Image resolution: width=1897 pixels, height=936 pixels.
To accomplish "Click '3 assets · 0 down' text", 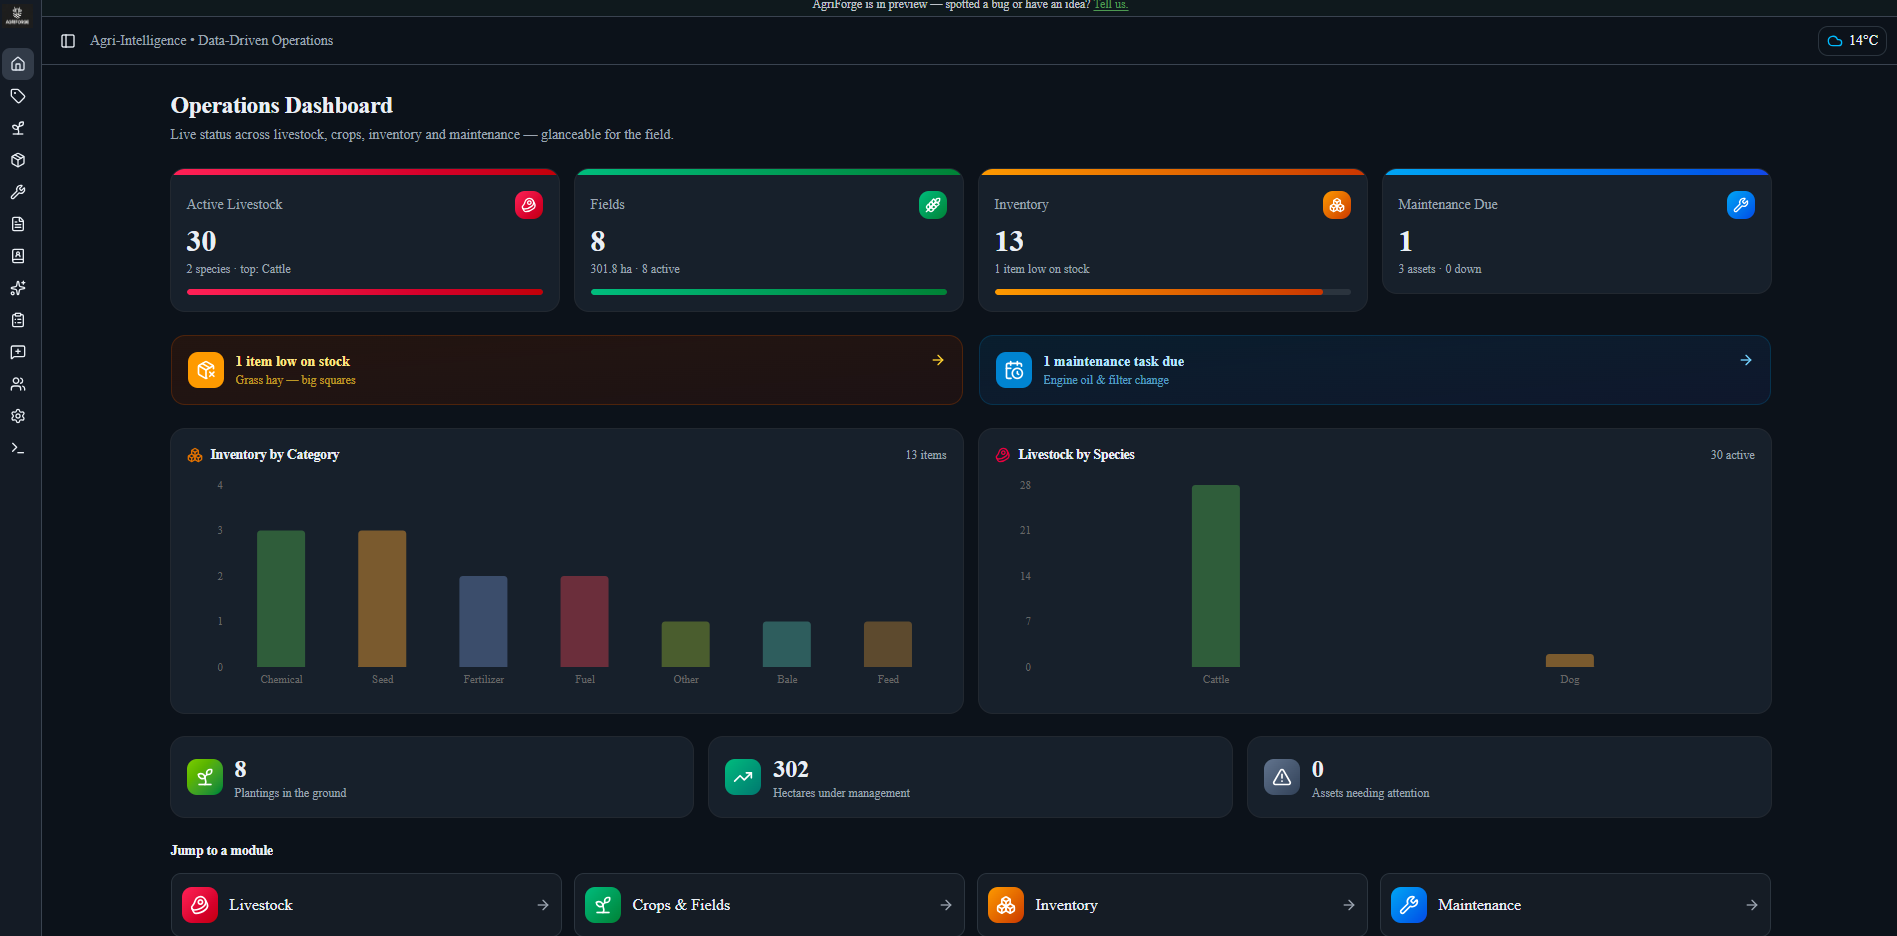I will pos(1440,269).
